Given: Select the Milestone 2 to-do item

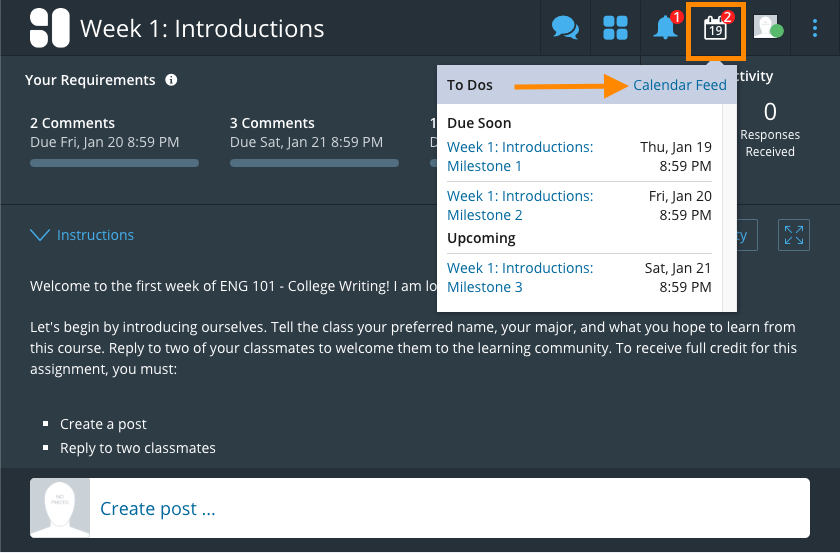Looking at the screenshot, I should tap(519, 205).
